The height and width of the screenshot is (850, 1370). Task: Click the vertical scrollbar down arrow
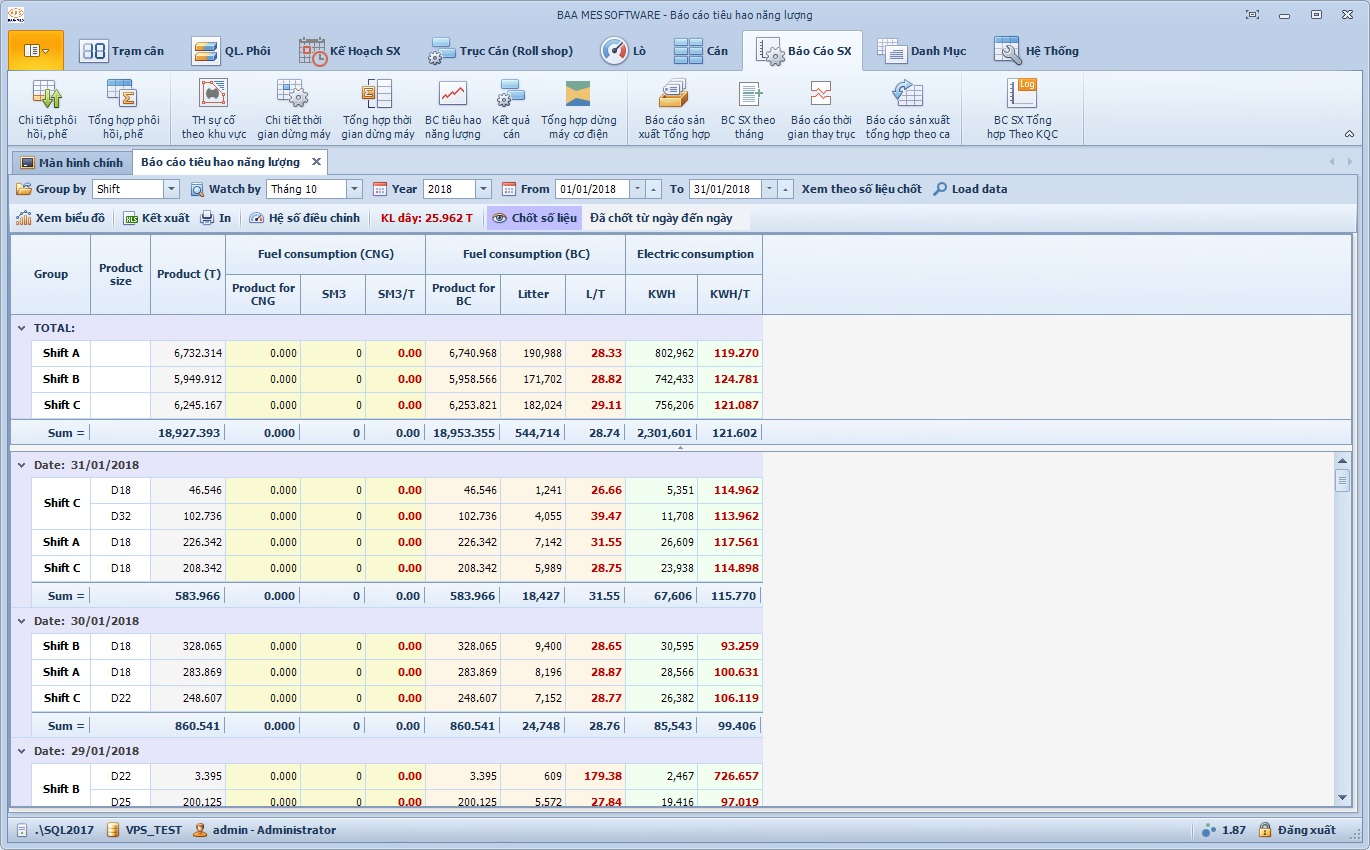1342,797
